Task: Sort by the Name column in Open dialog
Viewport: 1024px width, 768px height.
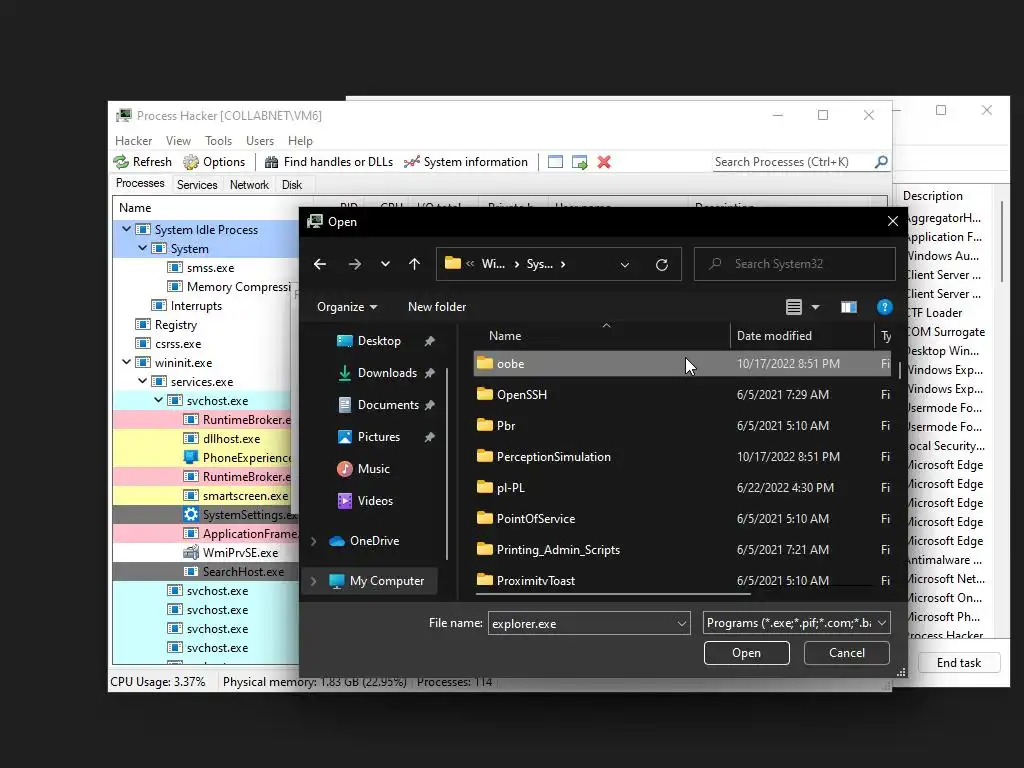Action: coord(601,336)
